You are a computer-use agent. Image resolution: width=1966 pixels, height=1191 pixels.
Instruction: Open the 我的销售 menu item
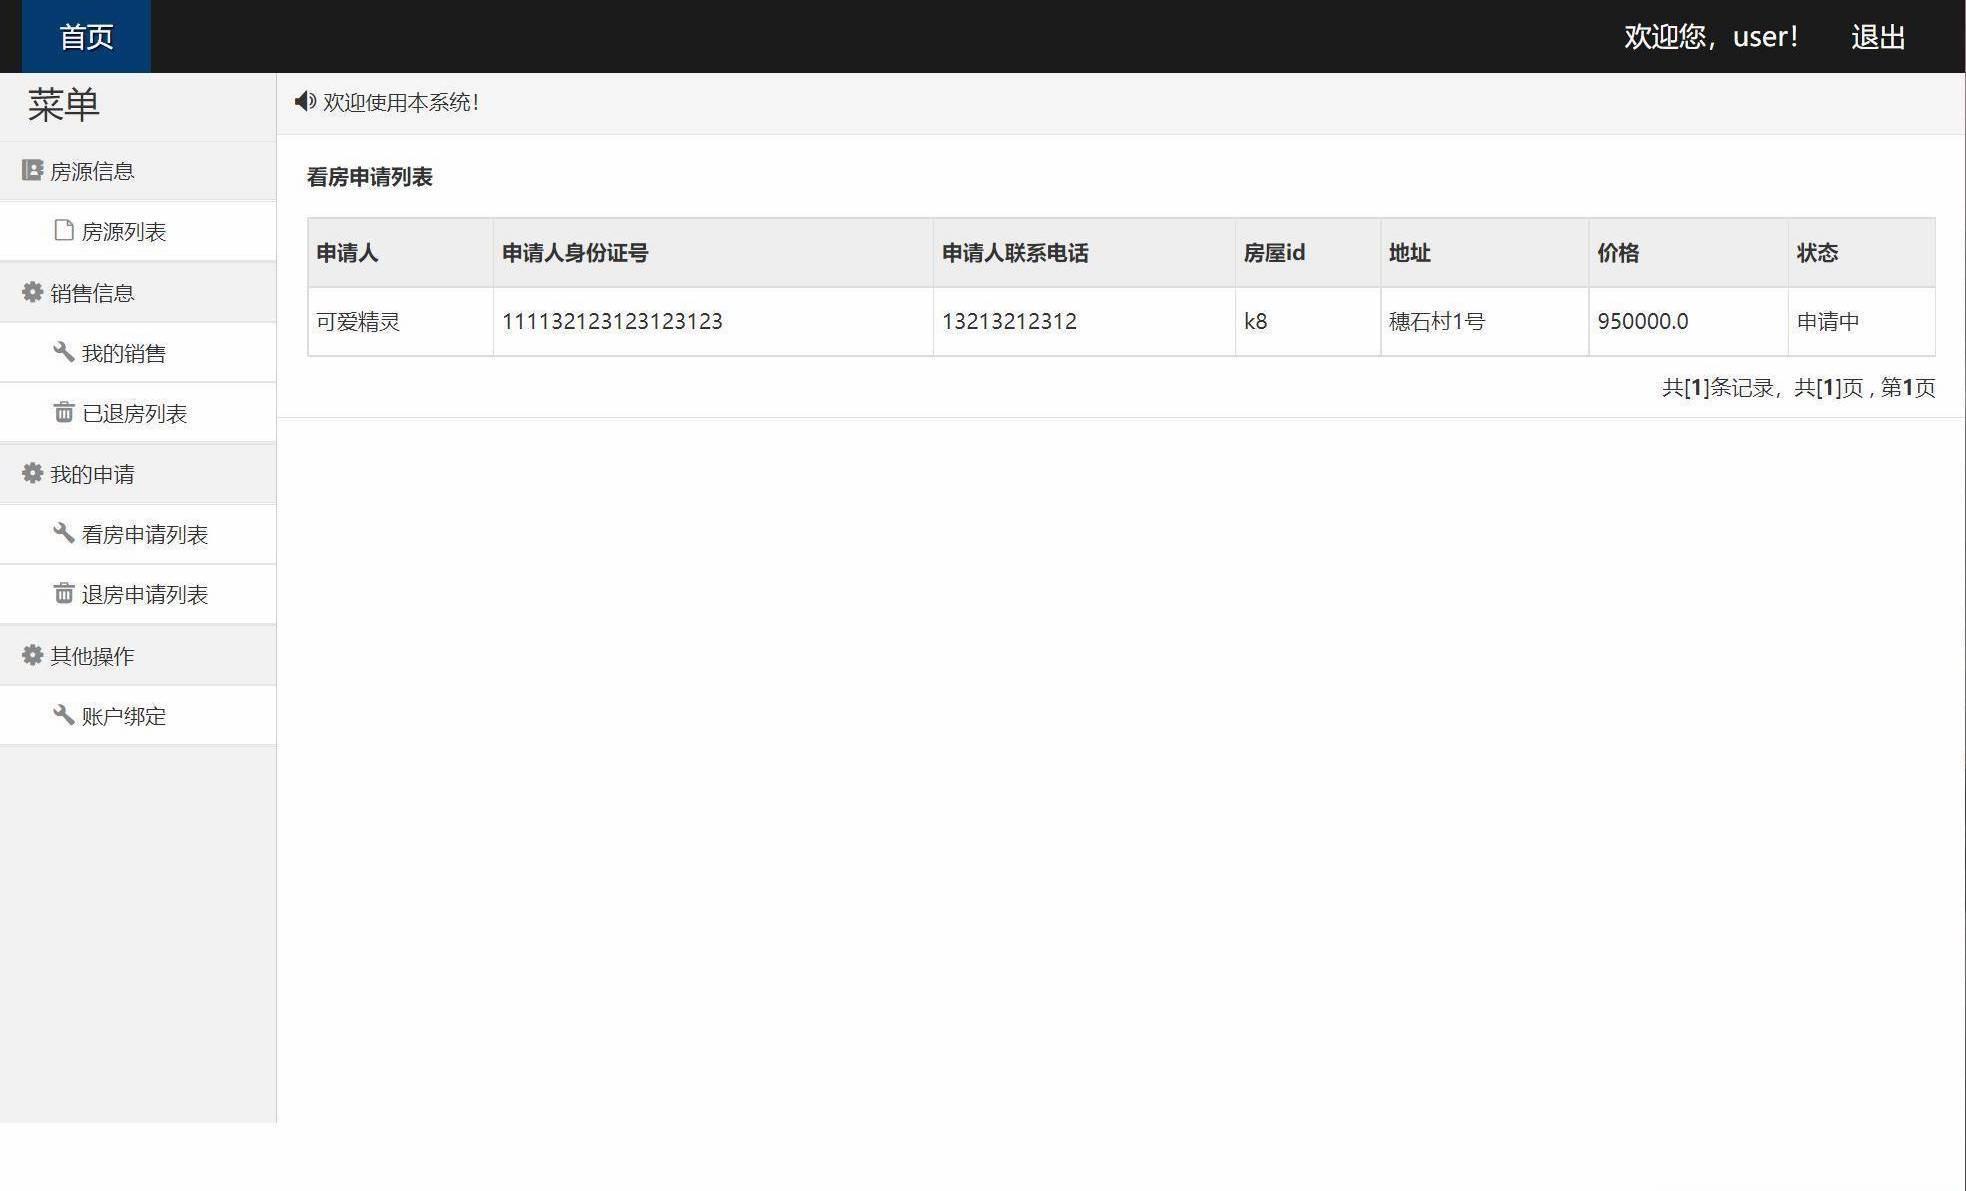pyautogui.click(x=138, y=353)
